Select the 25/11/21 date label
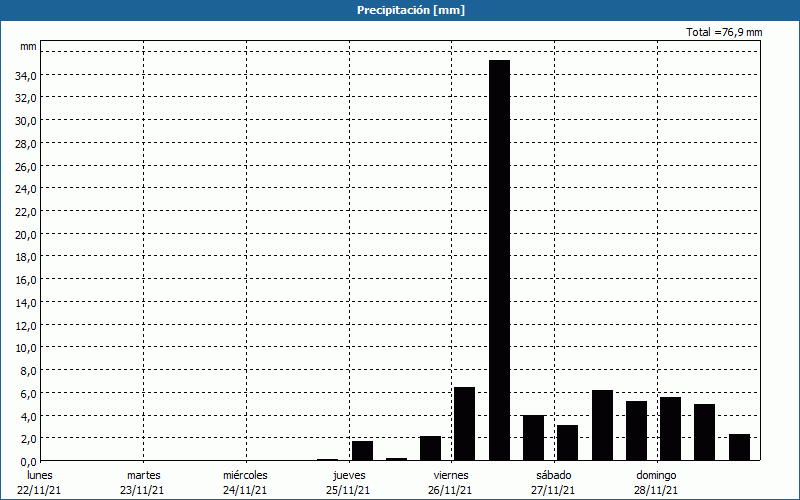This screenshot has height=500, width=800. [x=348, y=490]
